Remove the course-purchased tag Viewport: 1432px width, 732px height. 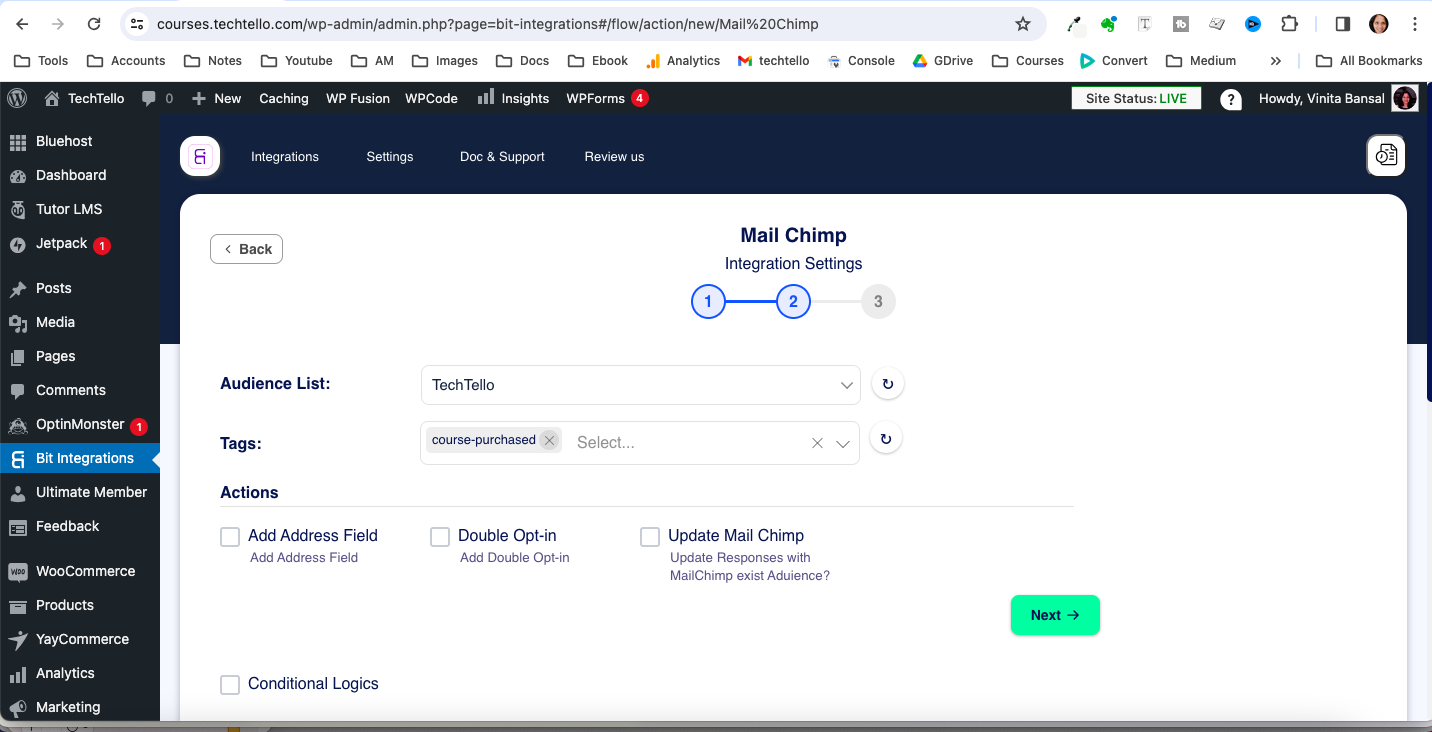549,440
